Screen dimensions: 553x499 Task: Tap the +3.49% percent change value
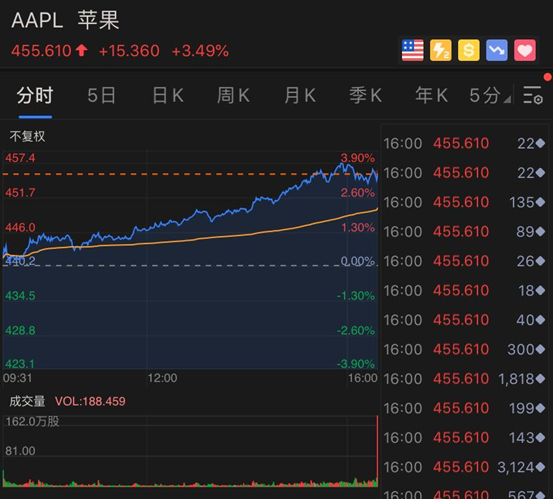[200, 51]
